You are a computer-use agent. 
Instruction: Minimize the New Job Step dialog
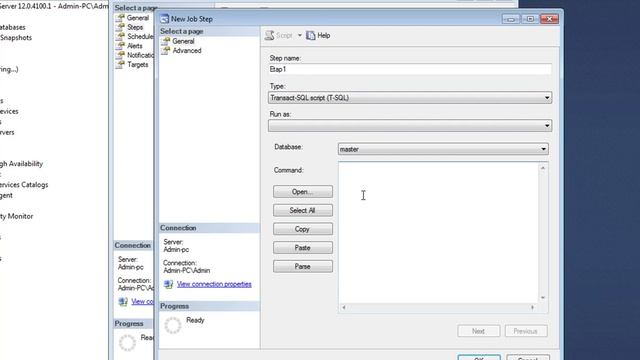coord(511,19)
